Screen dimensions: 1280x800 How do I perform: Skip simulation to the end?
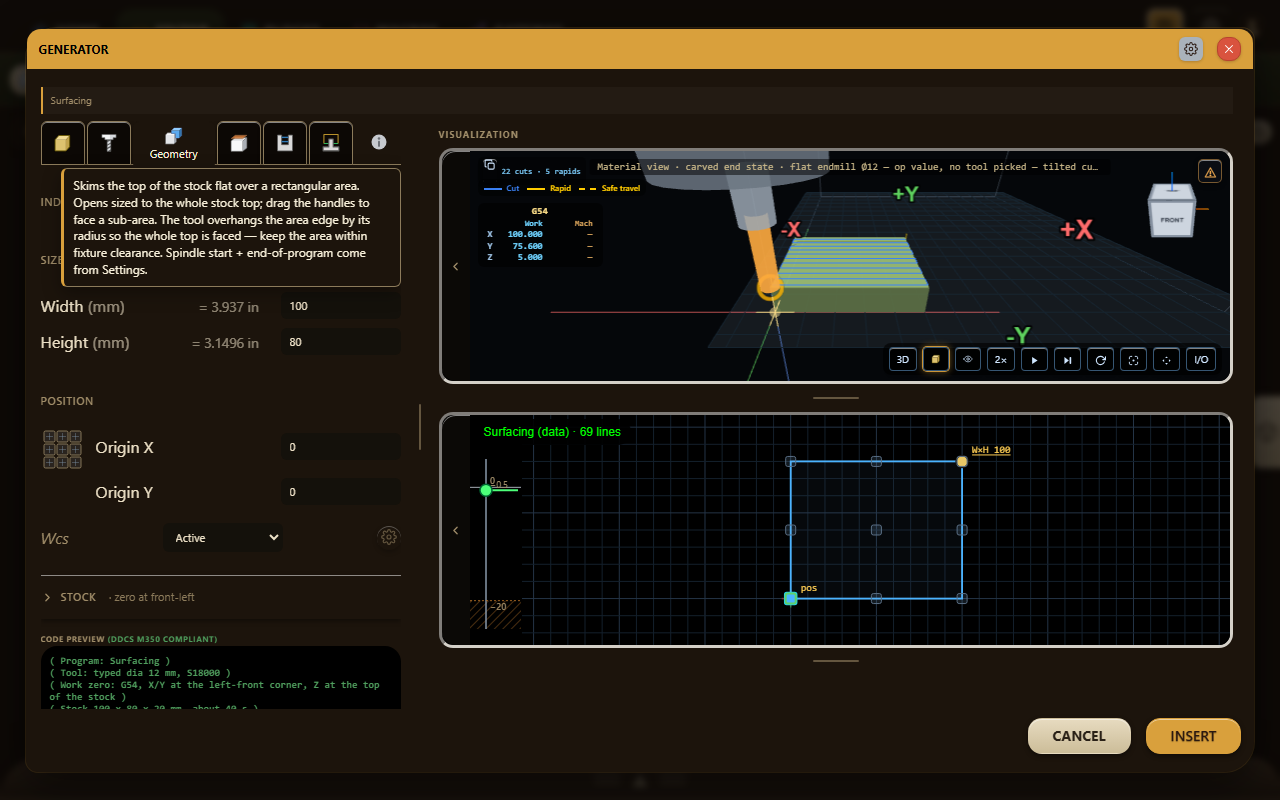click(x=1068, y=359)
